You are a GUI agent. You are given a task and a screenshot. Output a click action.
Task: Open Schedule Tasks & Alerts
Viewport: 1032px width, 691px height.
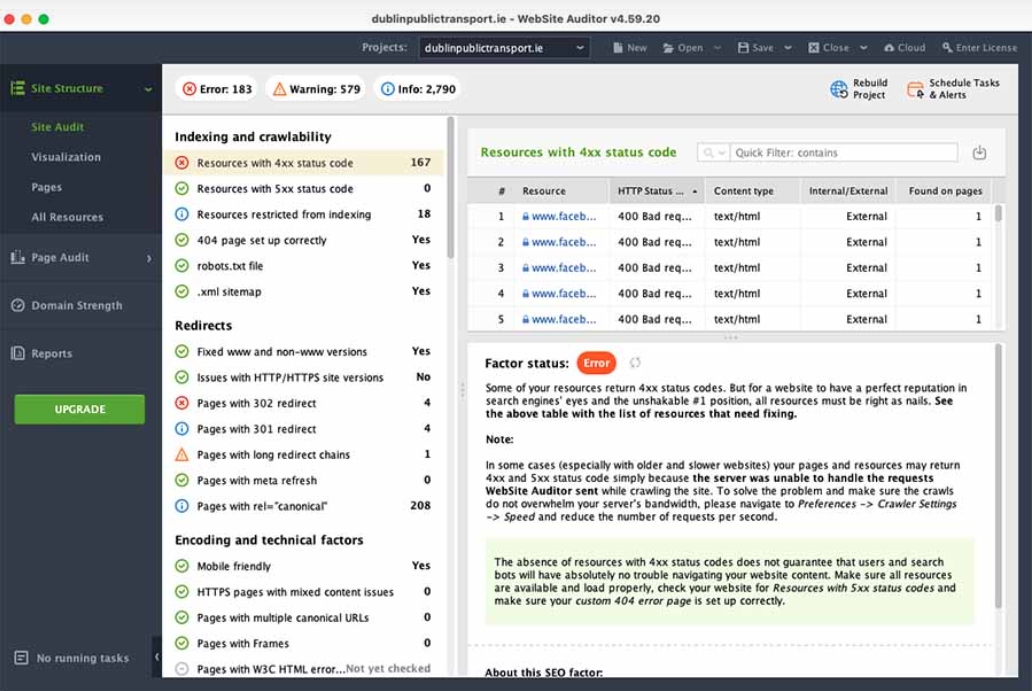(x=917, y=89)
